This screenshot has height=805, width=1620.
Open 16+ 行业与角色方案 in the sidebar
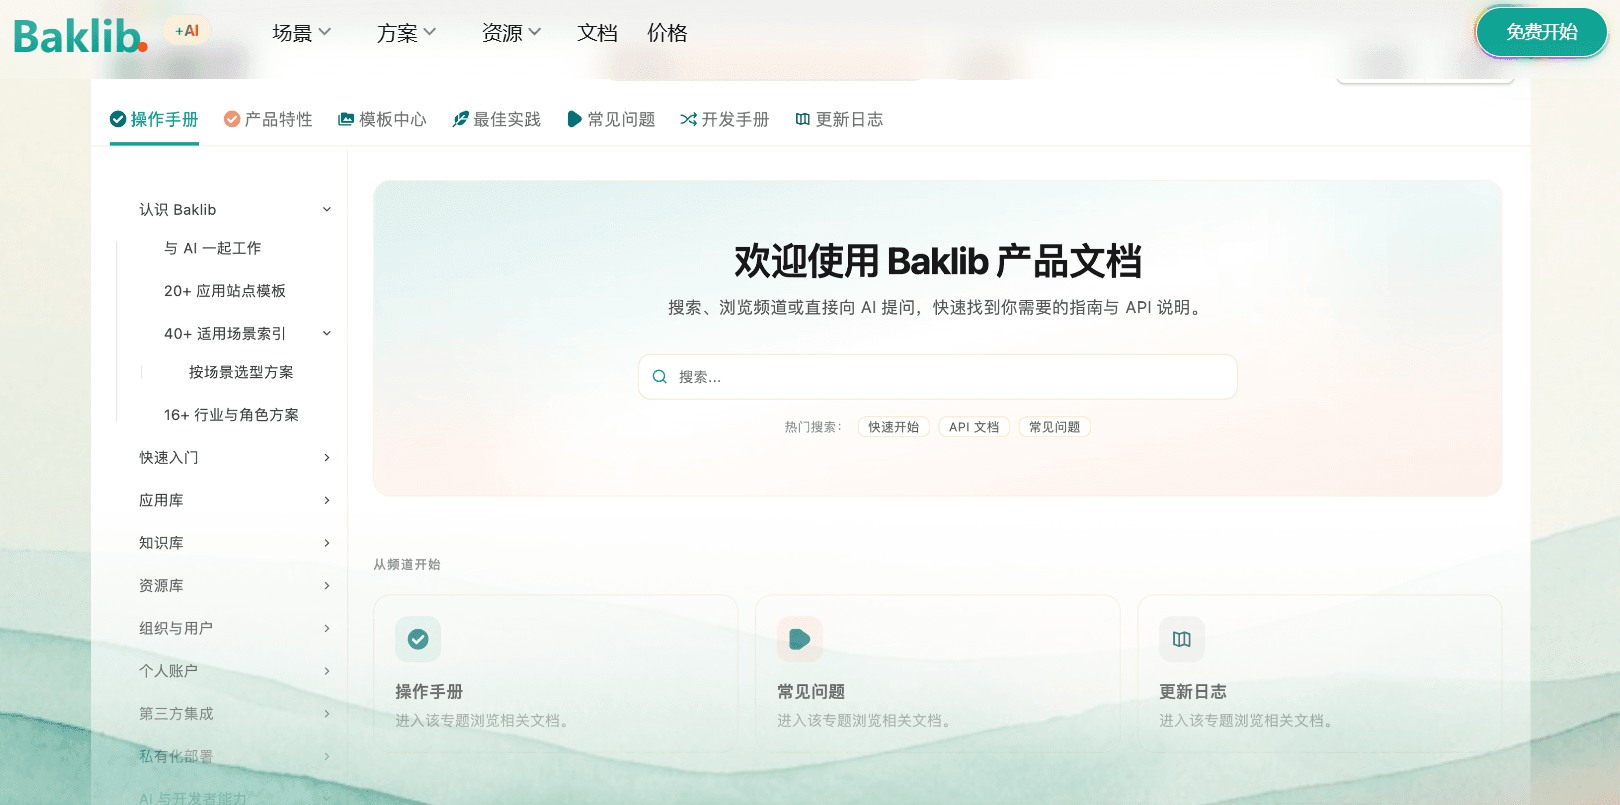click(x=231, y=415)
